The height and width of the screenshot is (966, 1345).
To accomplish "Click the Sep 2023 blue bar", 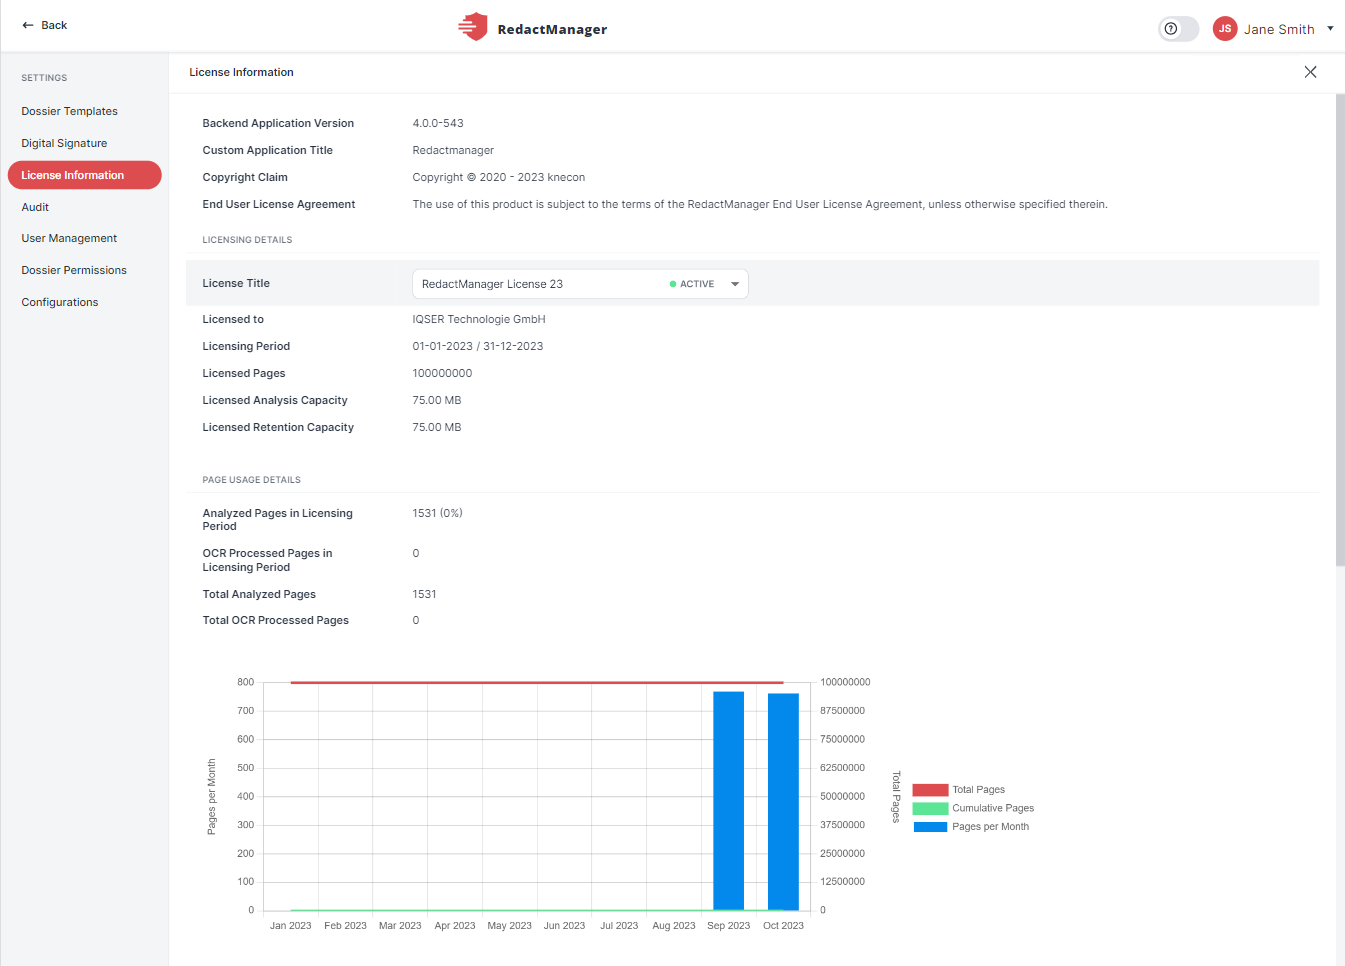I will (x=728, y=800).
